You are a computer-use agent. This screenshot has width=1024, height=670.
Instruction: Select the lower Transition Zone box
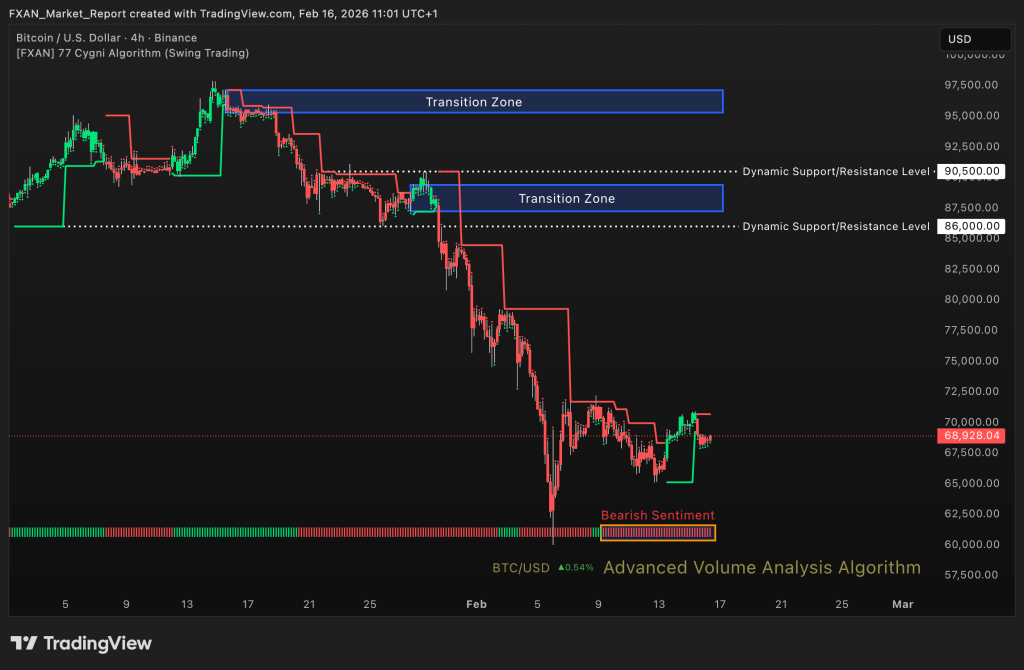click(x=566, y=198)
